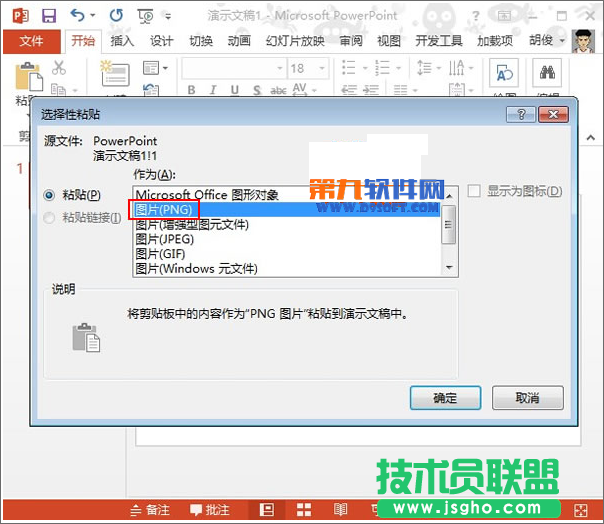
Task: Switch to the 插入 (Insert) tab
Action: coord(122,40)
